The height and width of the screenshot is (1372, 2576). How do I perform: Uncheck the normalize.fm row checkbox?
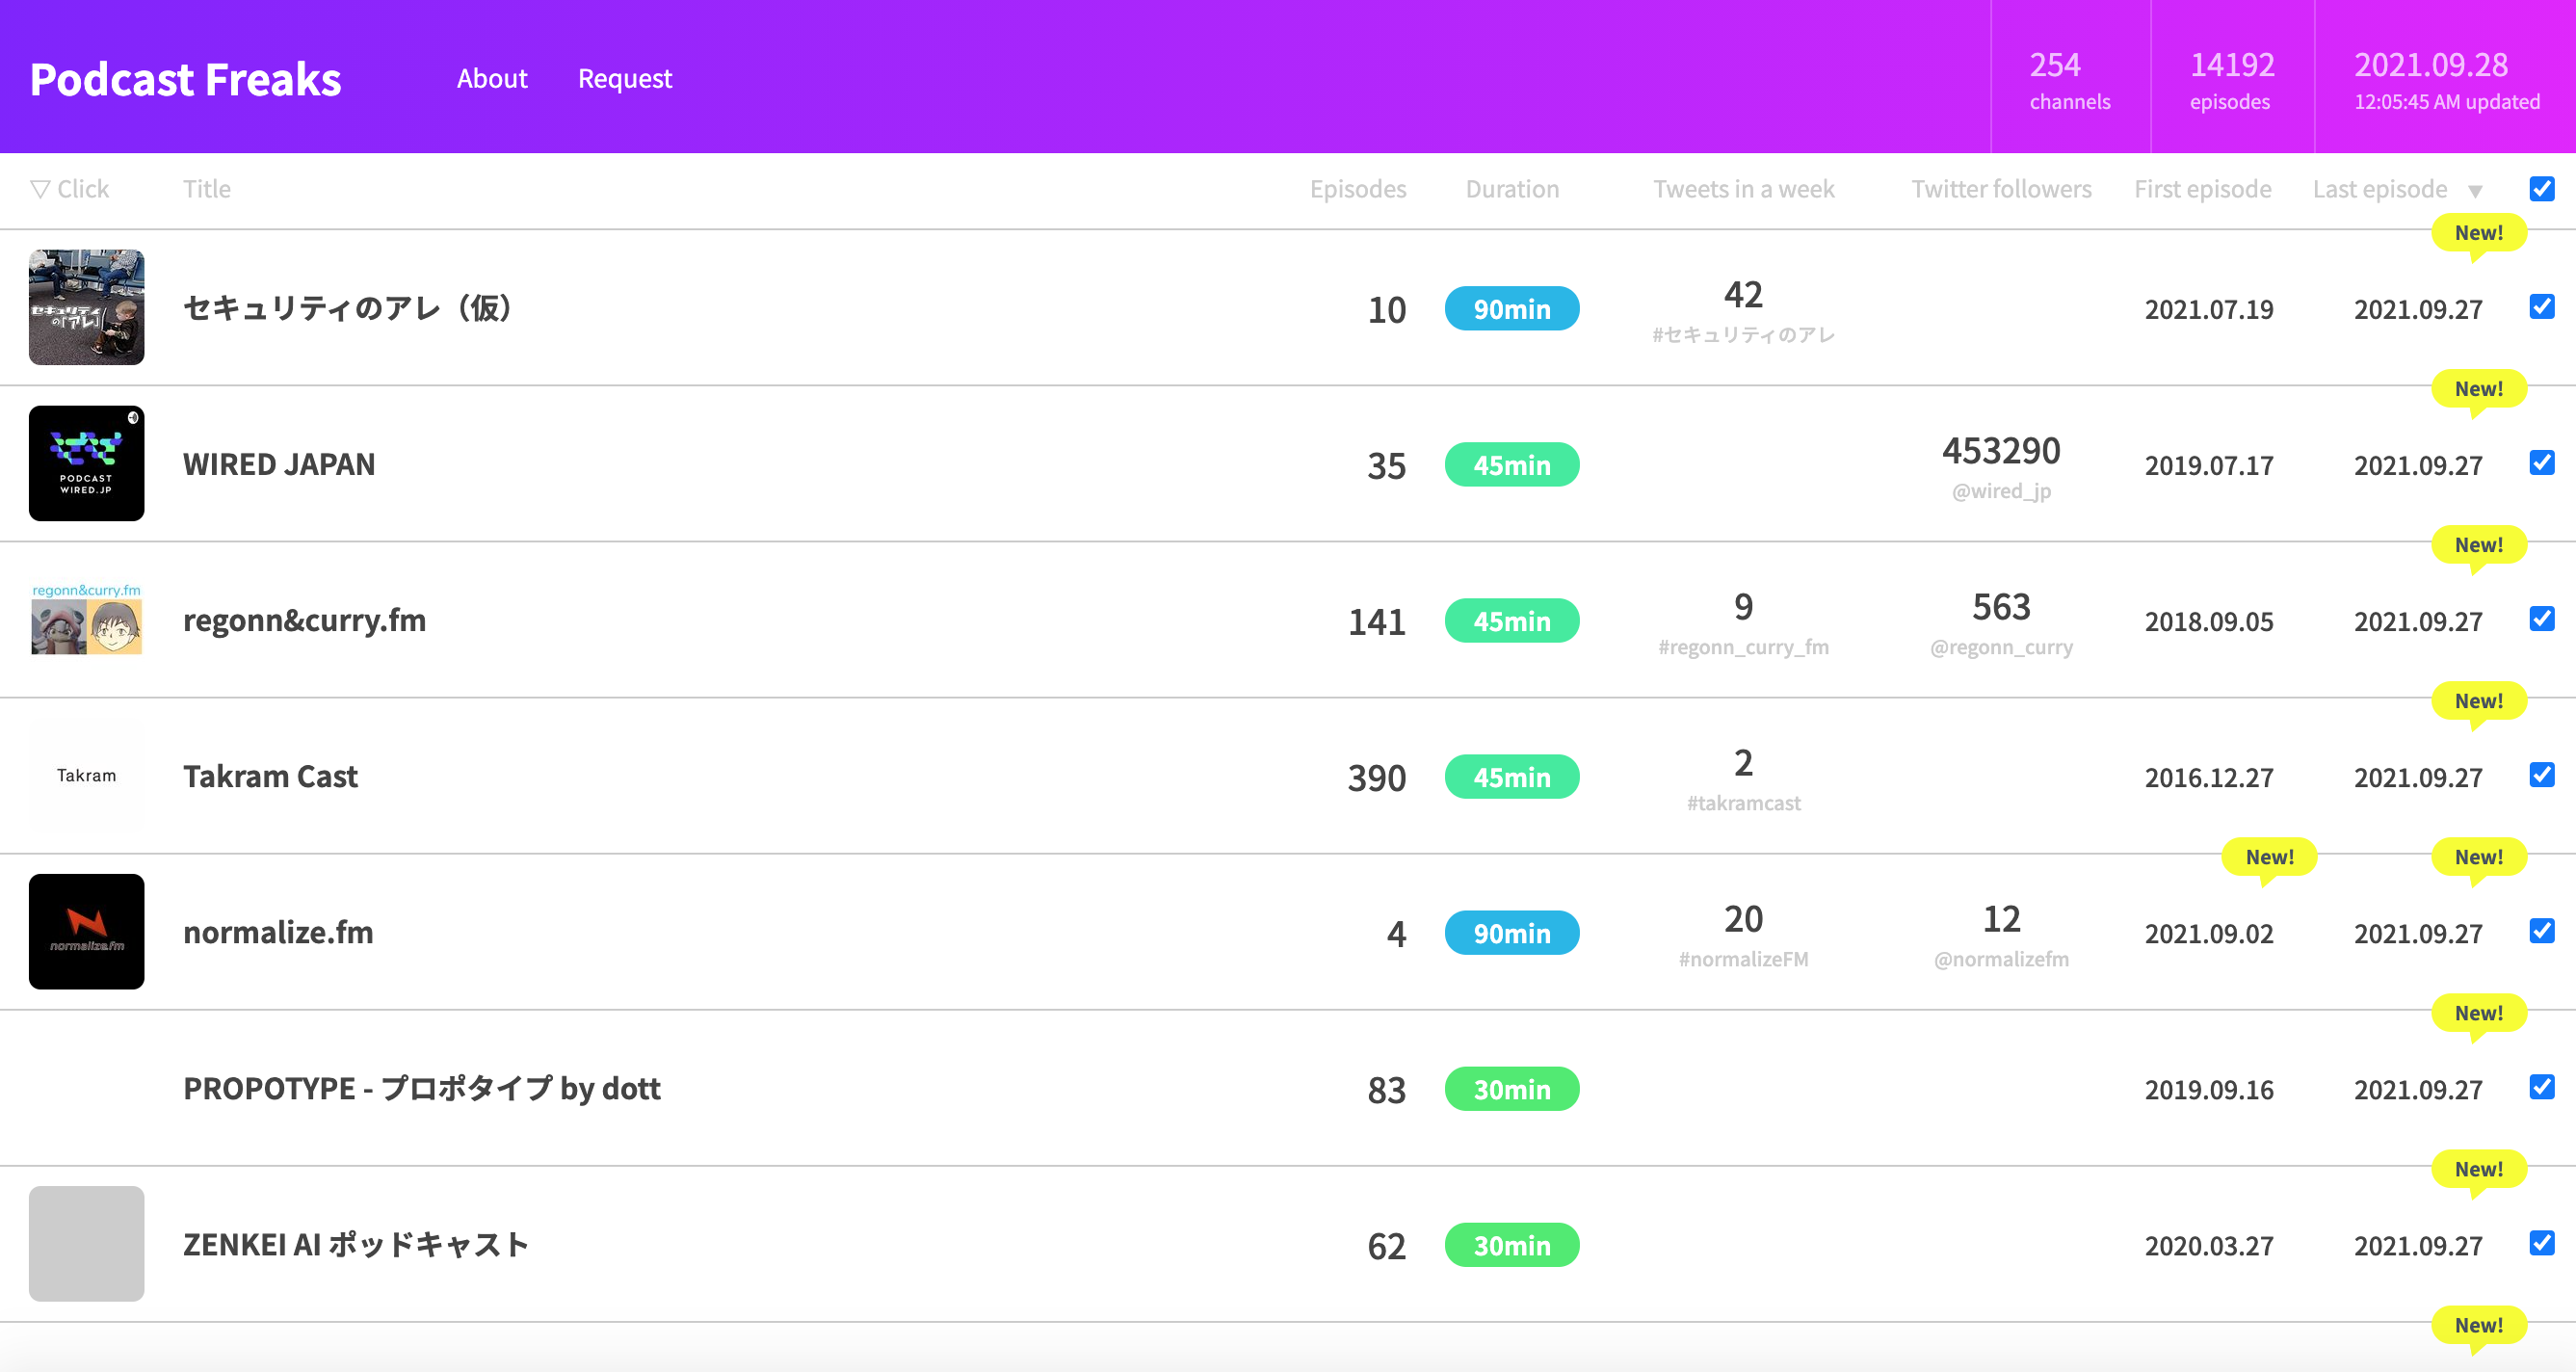click(2542, 930)
